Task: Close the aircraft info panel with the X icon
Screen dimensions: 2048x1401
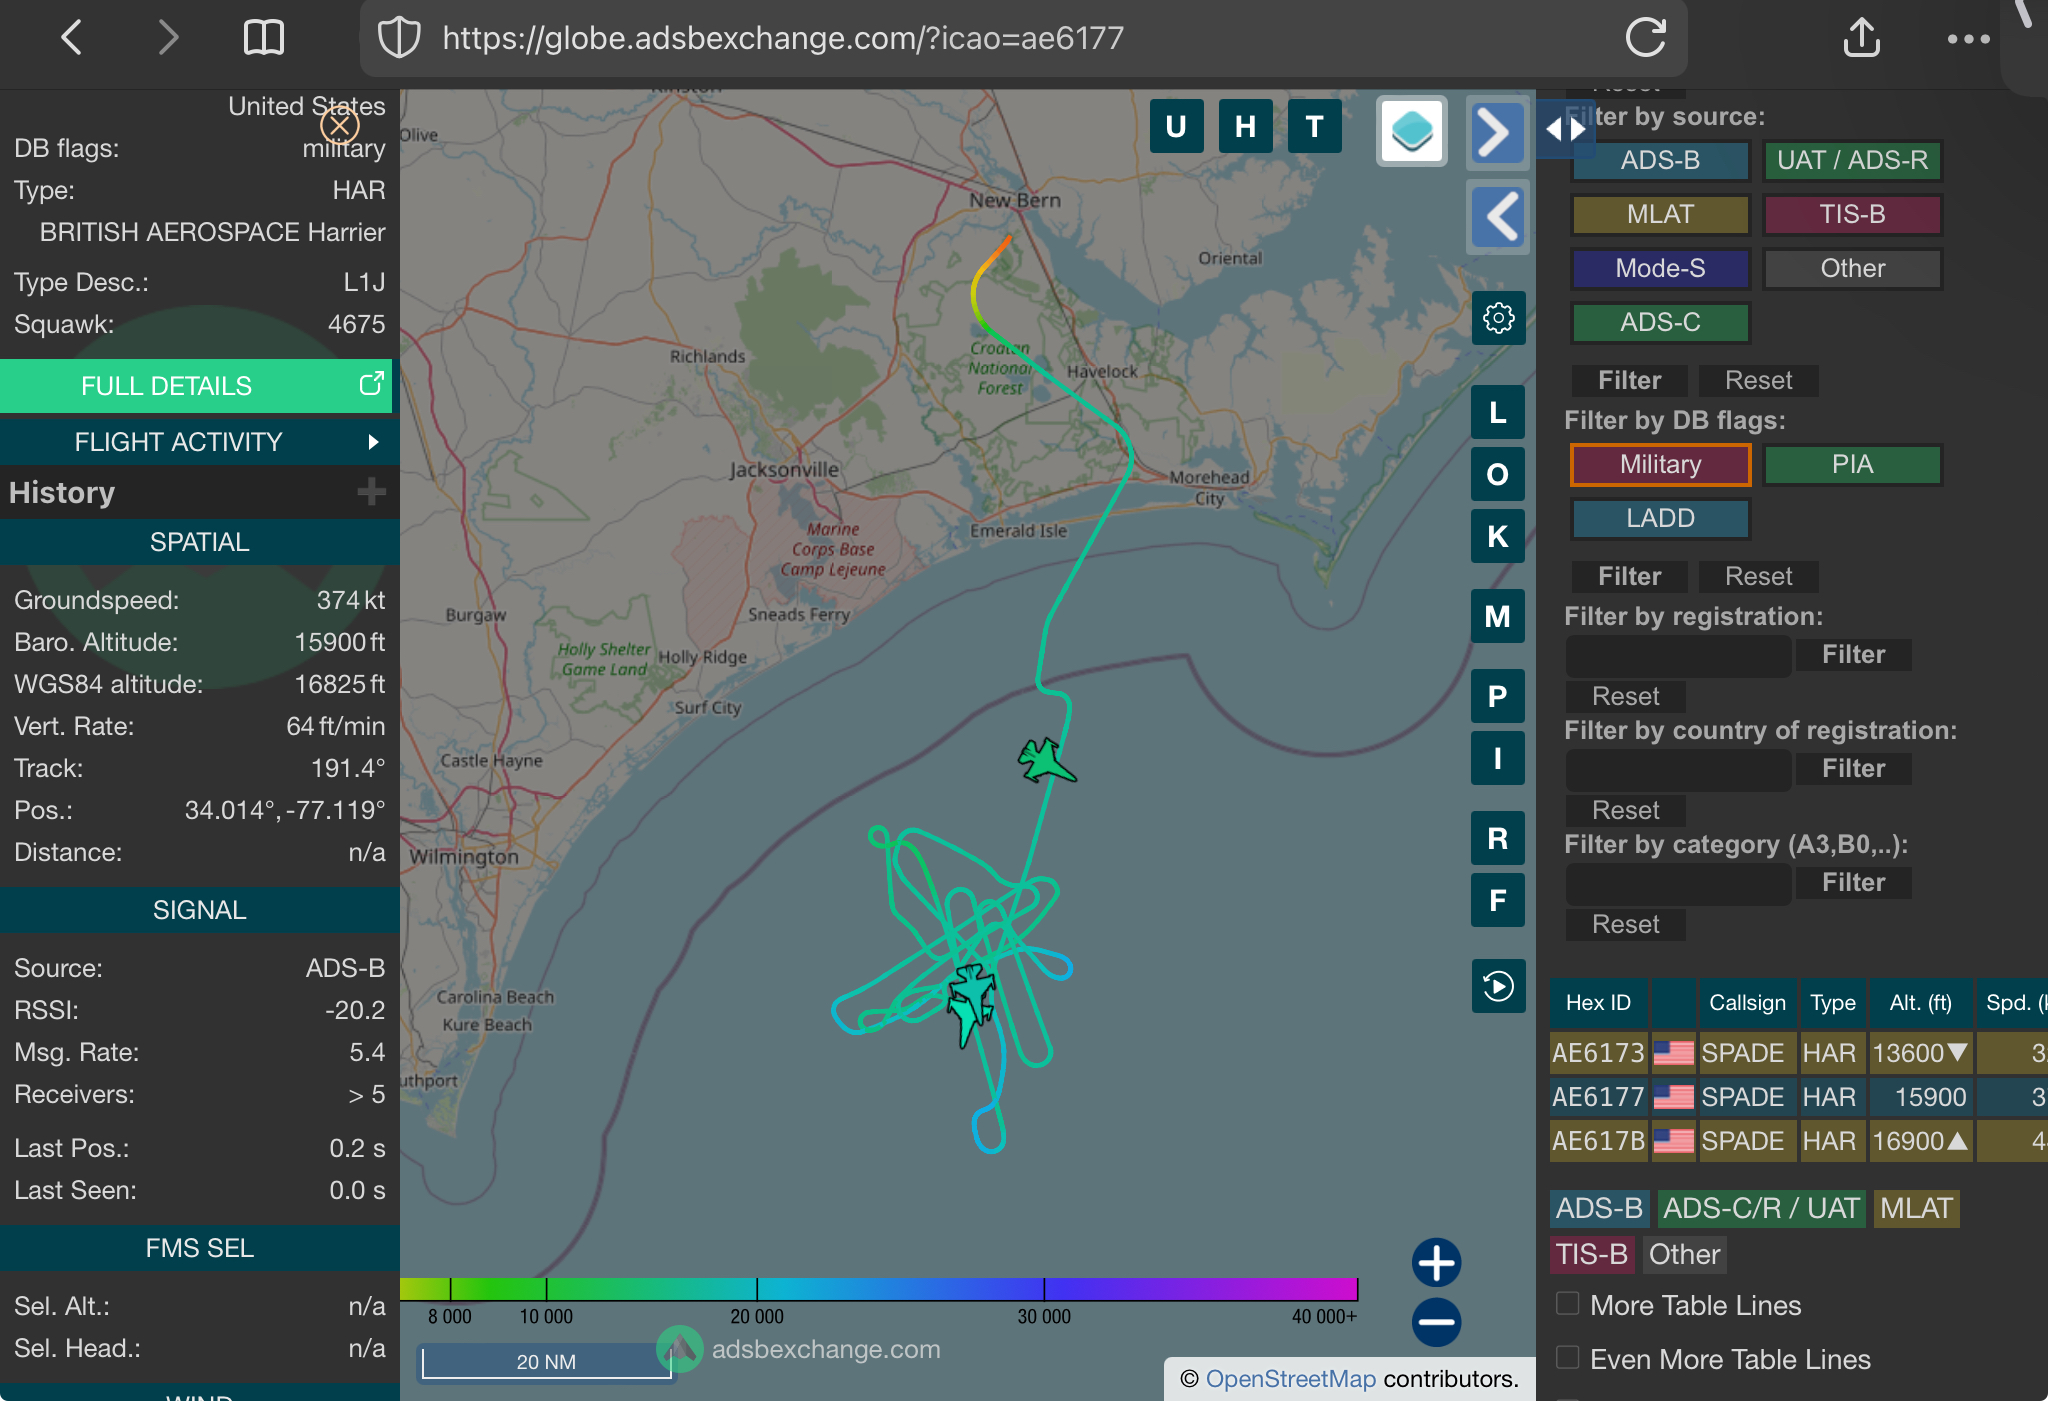Action: click(340, 126)
